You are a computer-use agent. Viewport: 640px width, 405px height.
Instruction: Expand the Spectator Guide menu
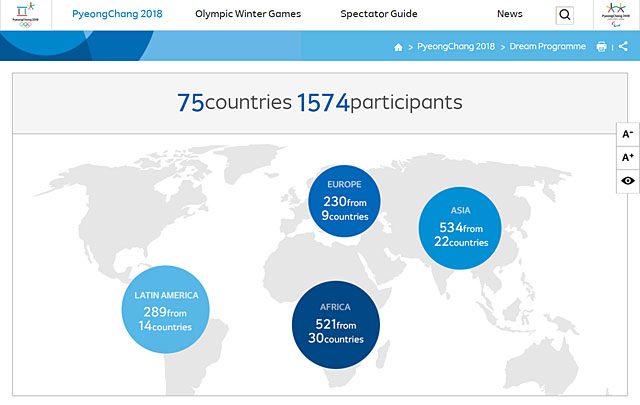tap(380, 14)
